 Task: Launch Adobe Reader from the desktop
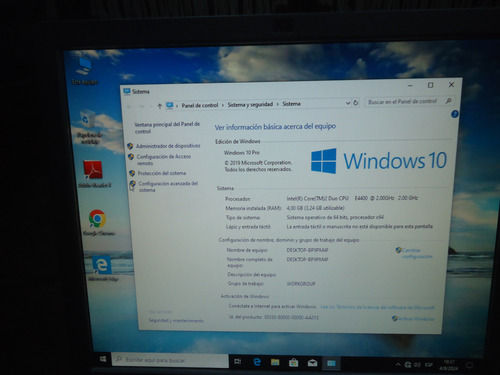(x=93, y=174)
